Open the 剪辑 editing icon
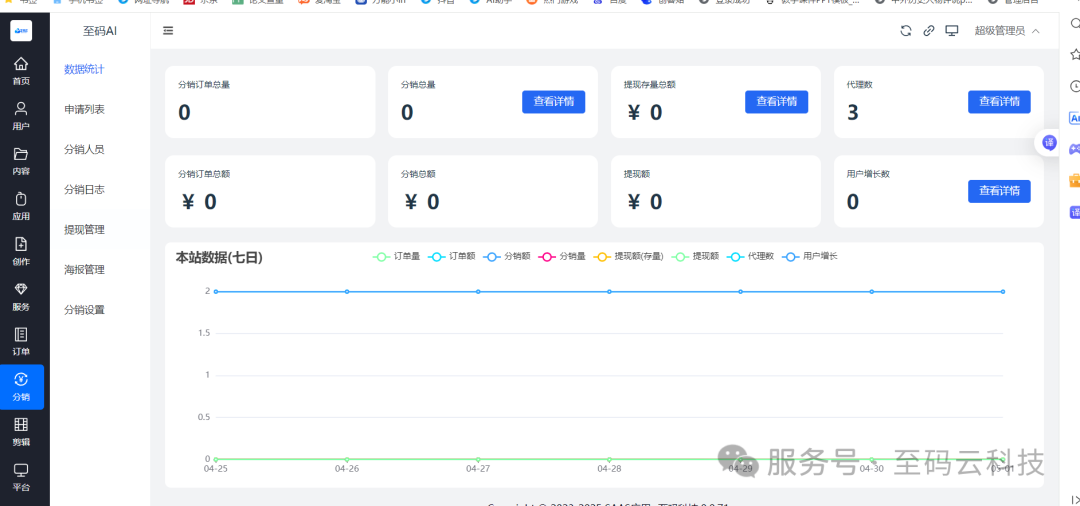The width and height of the screenshot is (1080, 506). click(21, 431)
